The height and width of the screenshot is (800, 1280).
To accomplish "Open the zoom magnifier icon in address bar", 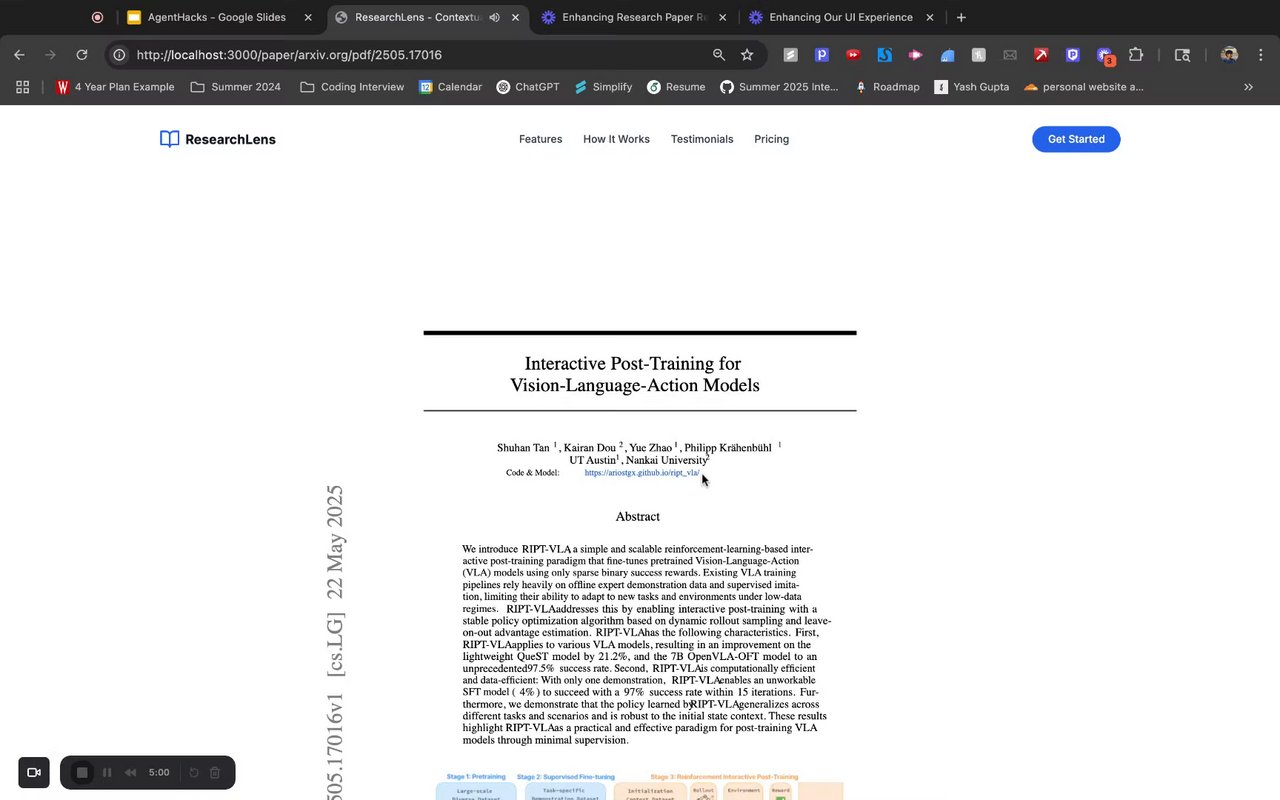I will click(719, 55).
